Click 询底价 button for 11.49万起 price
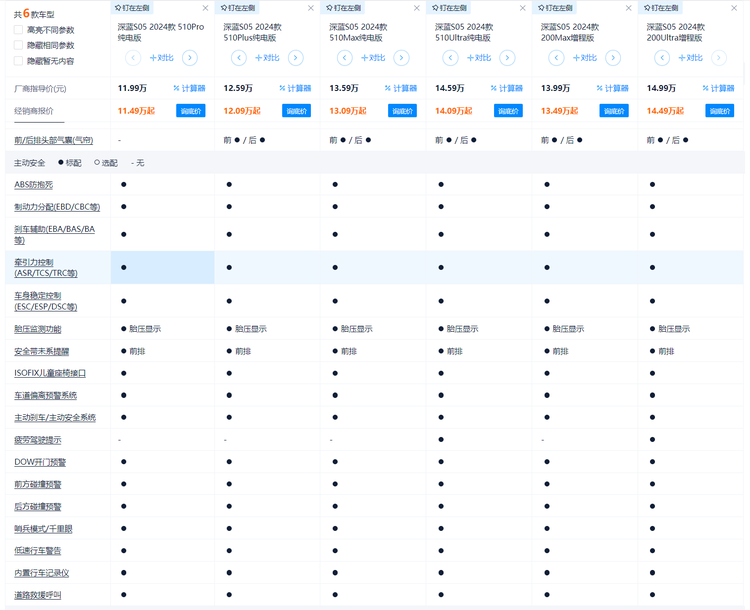This screenshot has height=610, width=750. coord(191,111)
